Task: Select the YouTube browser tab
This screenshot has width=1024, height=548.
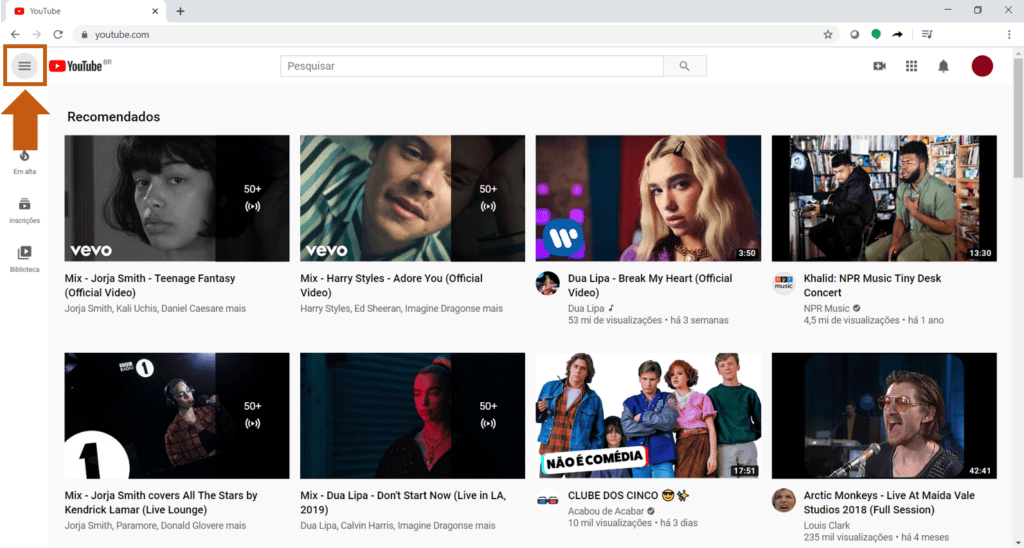Action: pos(85,11)
